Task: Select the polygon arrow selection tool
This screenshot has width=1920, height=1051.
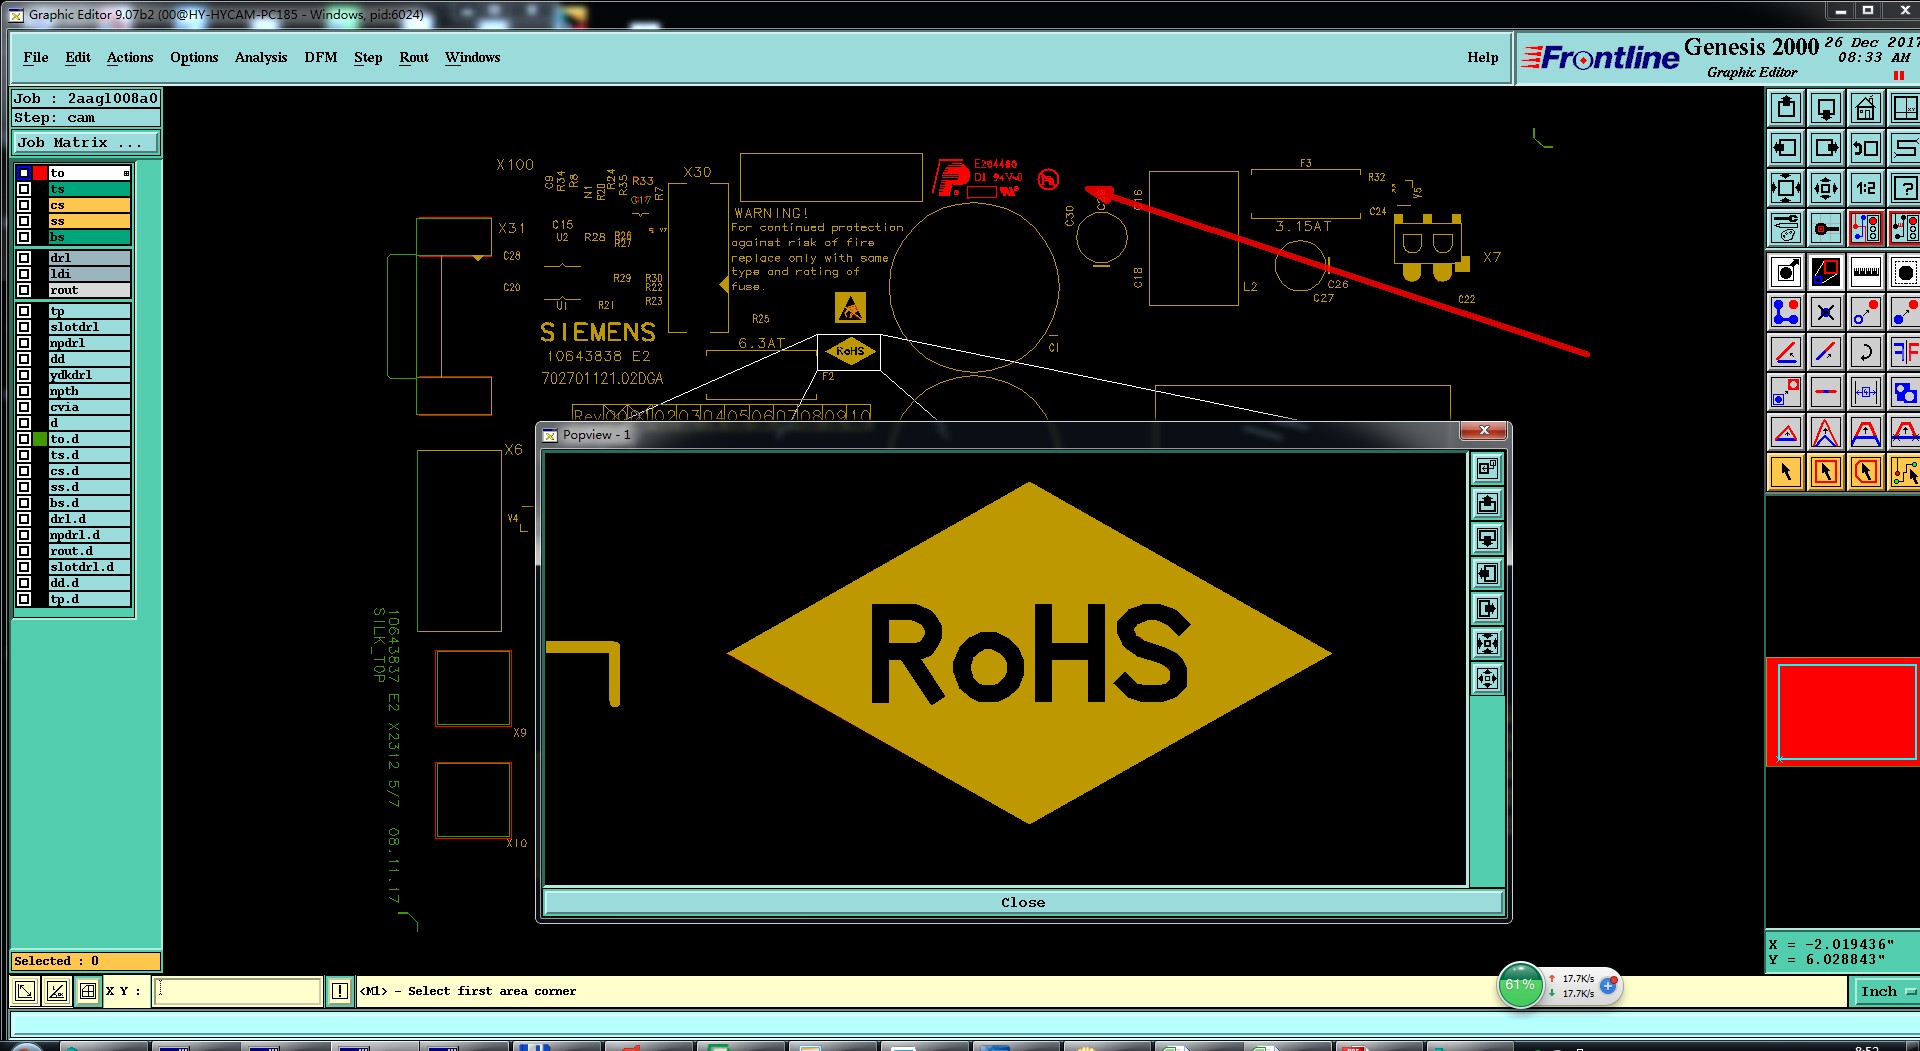Action: click(1866, 472)
